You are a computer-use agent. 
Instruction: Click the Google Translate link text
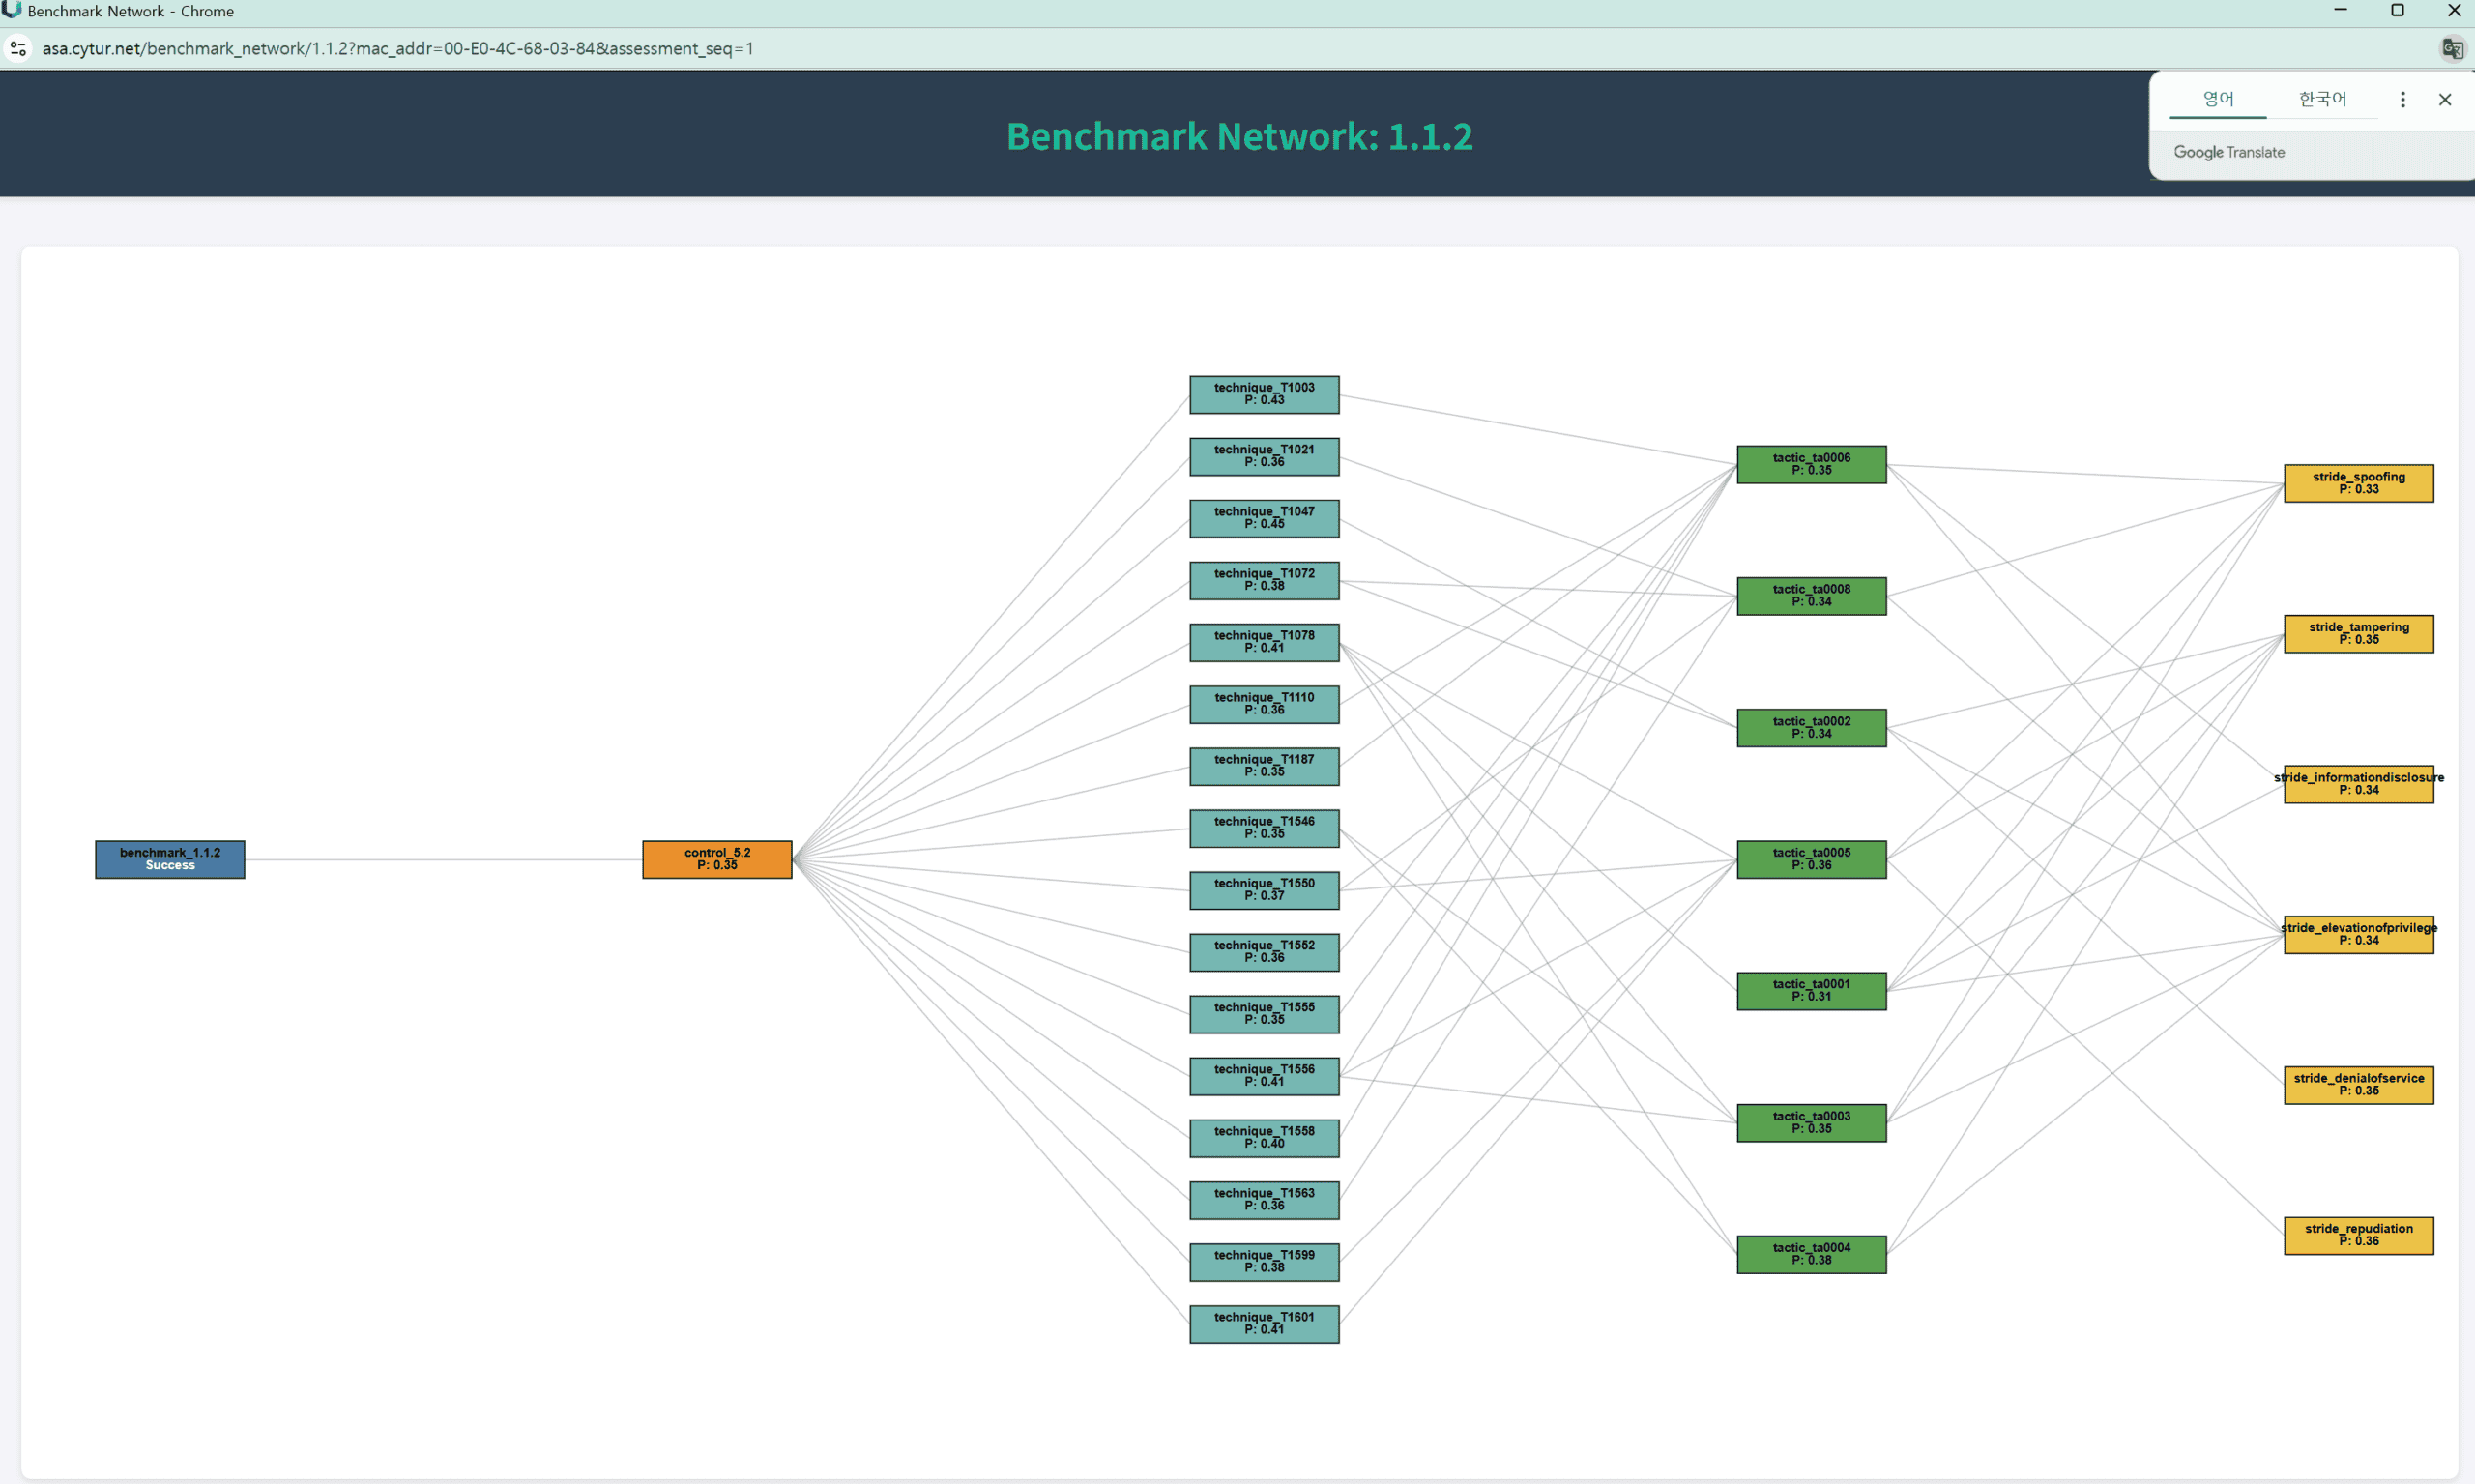click(2229, 151)
